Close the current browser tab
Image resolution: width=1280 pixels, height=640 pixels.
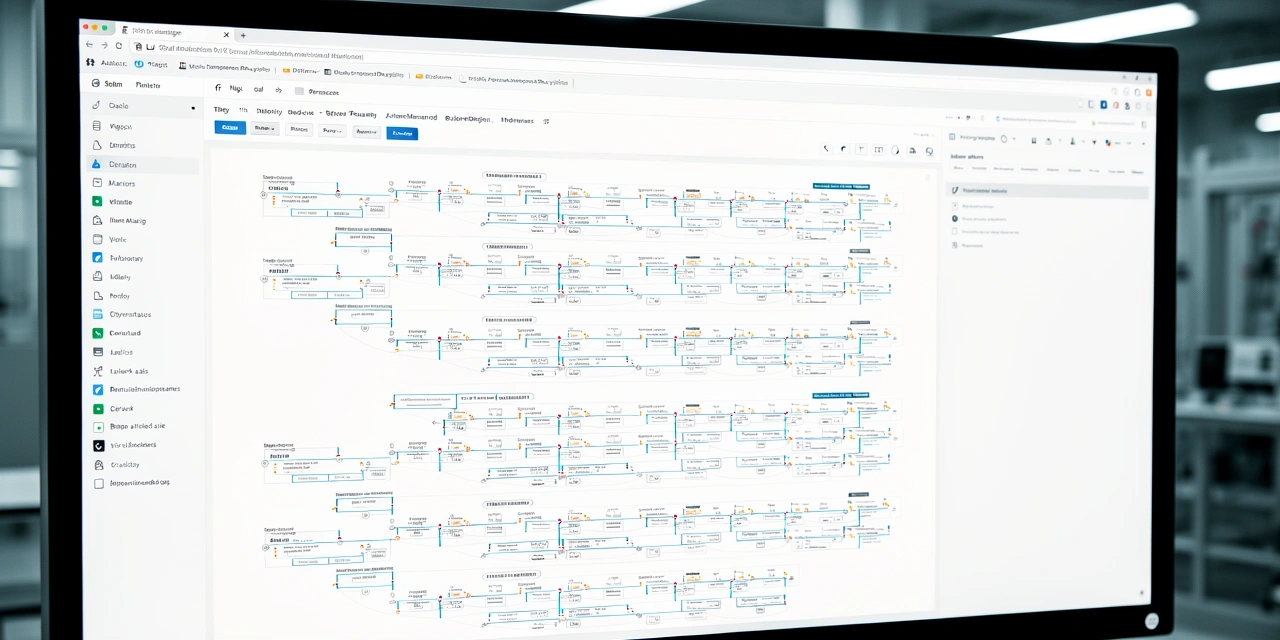[225, 34]
